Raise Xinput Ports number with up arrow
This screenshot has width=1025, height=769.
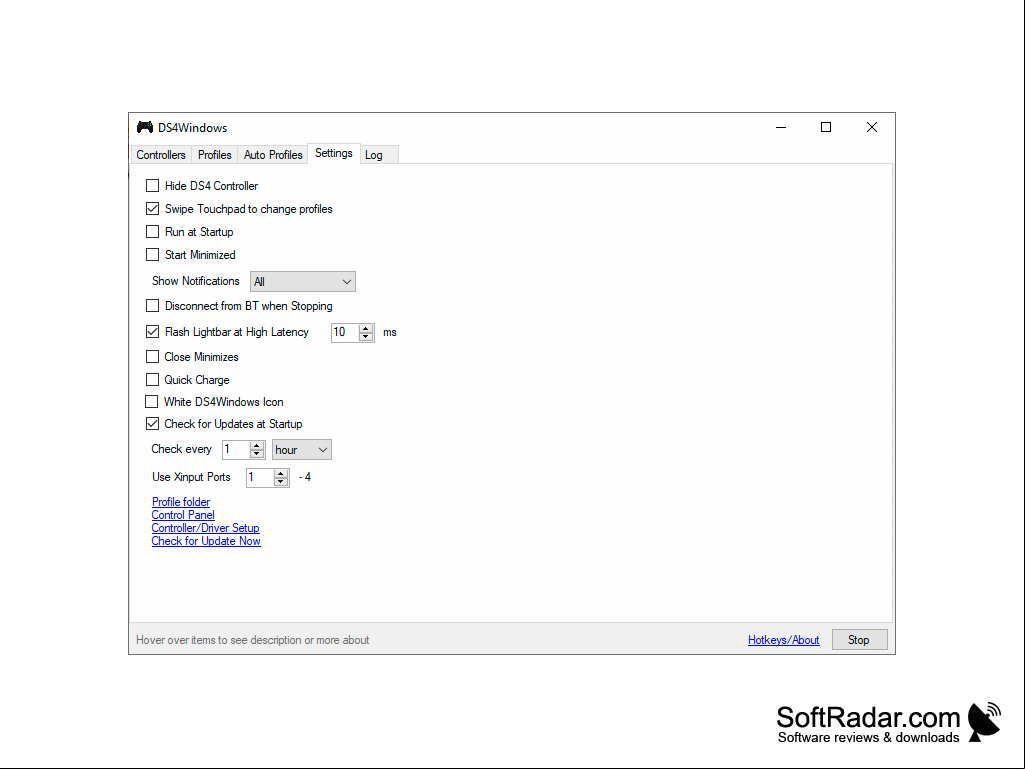[x=281, y=473]
